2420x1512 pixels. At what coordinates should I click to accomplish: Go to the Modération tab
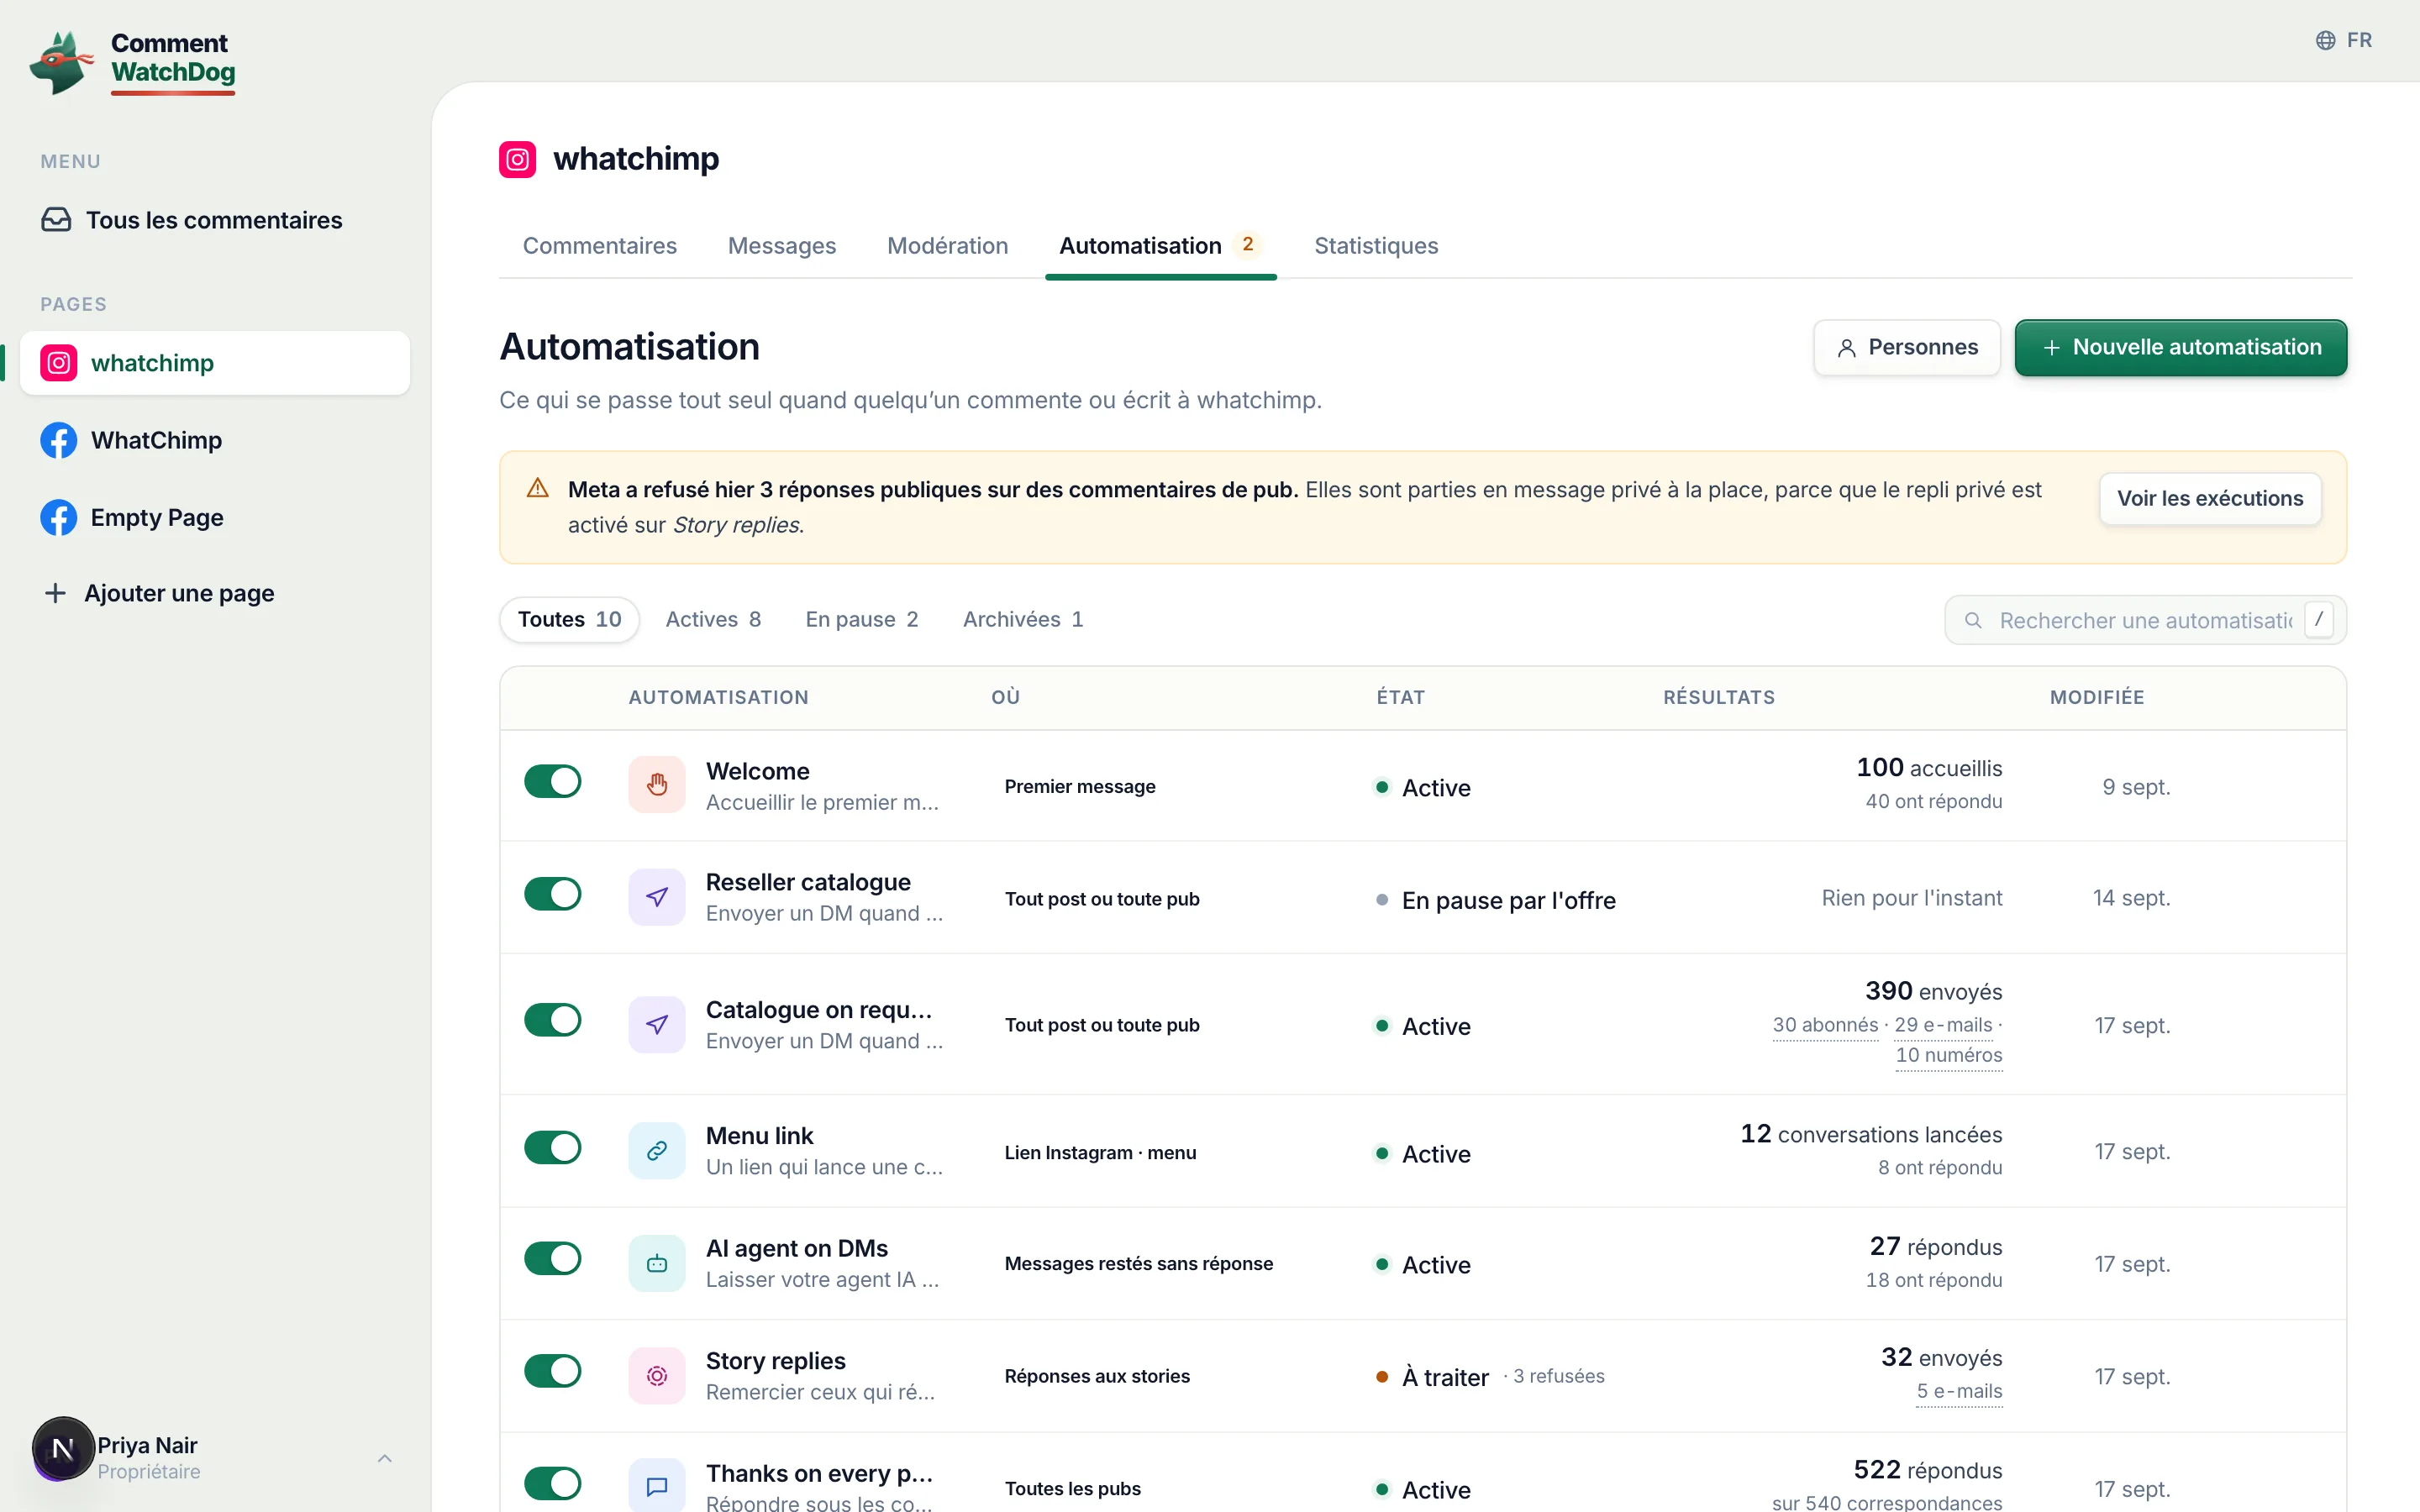pyautogui.click(x=947, y=246)
